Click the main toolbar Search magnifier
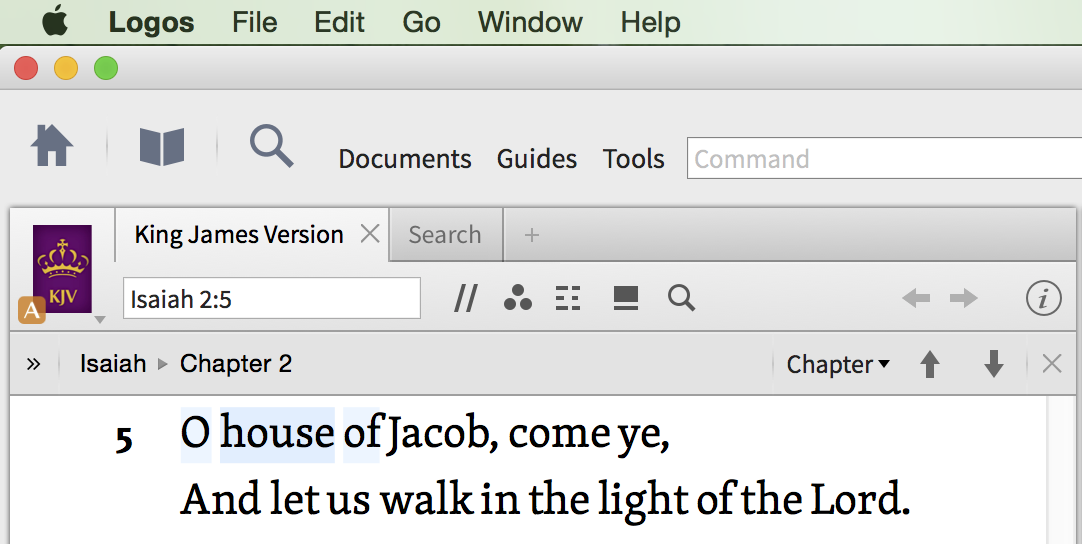1082x544 pixels. point(271,146)
